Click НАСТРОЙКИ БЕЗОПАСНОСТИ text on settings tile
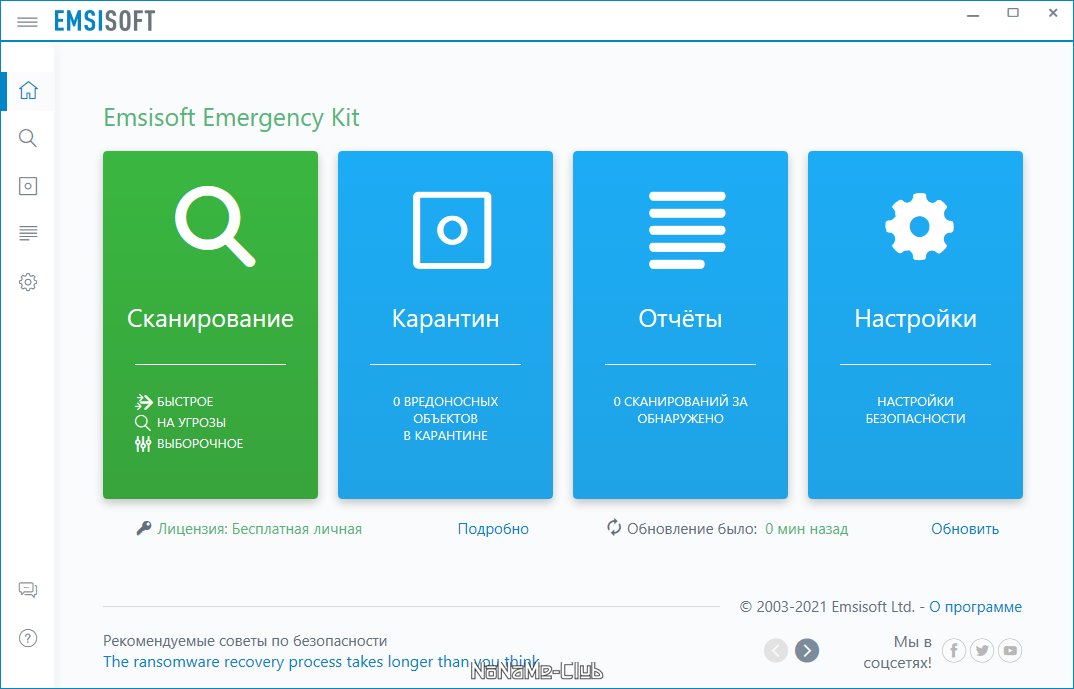Screen dimensions: 1074x689 [915, 410]
